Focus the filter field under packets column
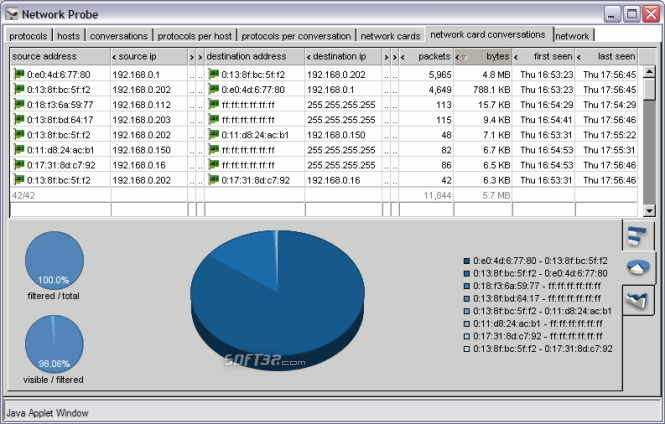665x424 pixels. 426,209
